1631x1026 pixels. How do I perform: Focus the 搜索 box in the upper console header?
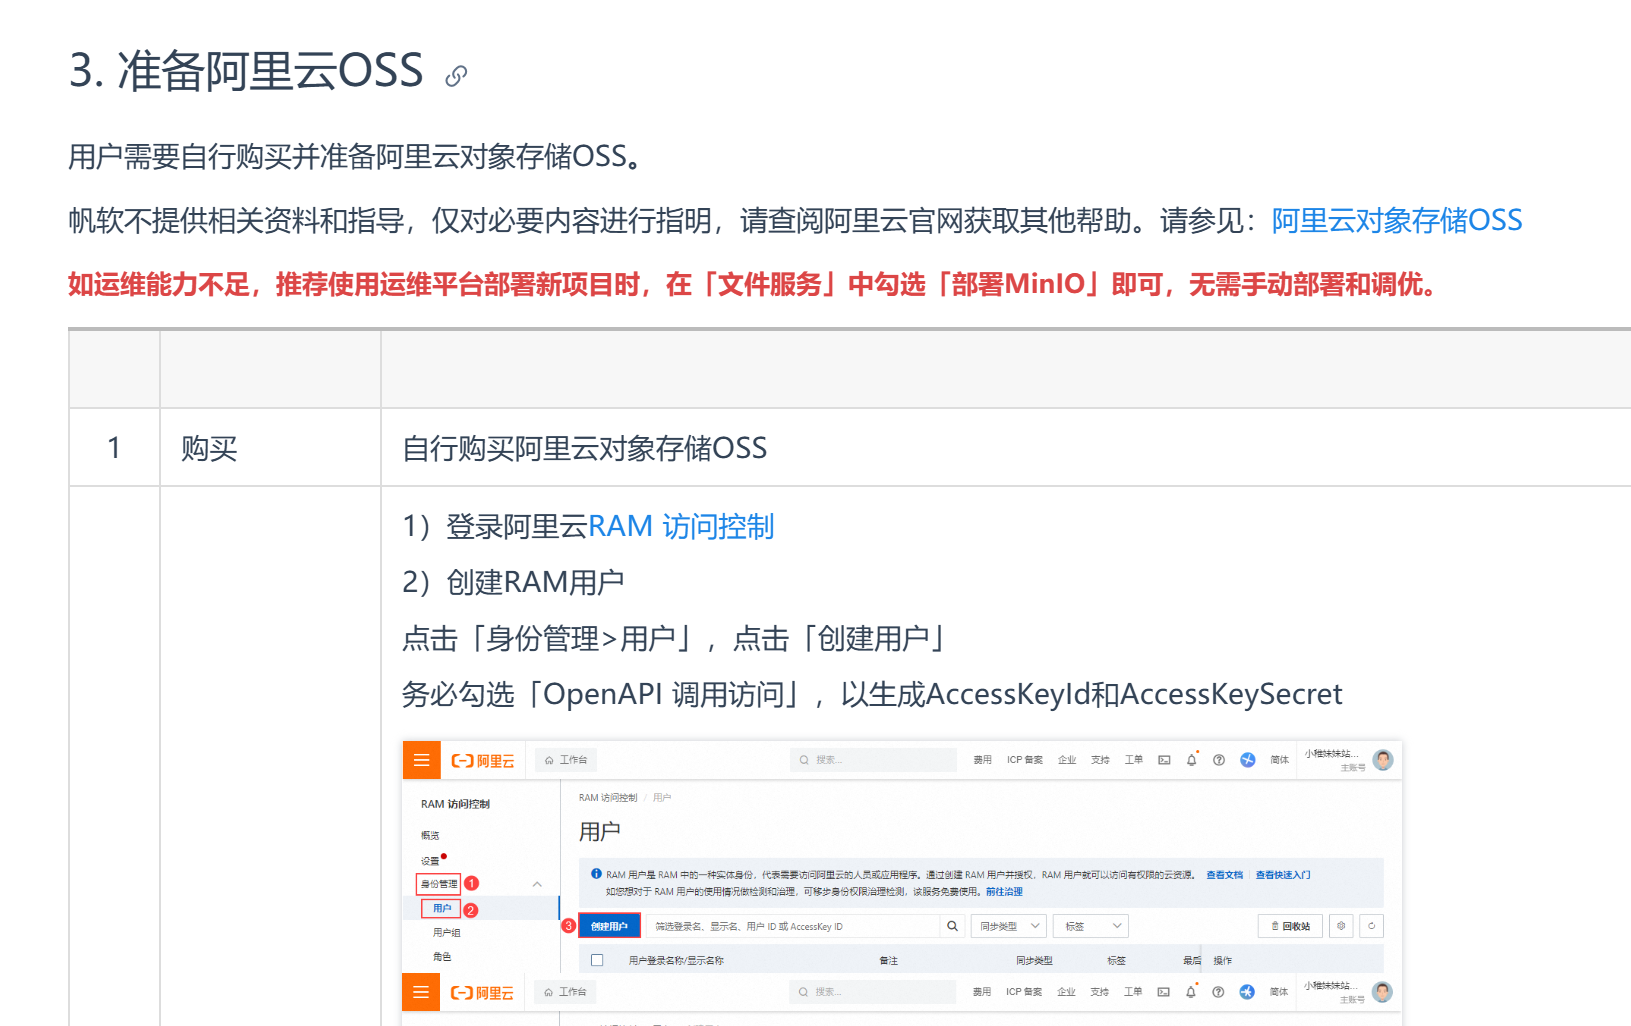click(873, 760)
